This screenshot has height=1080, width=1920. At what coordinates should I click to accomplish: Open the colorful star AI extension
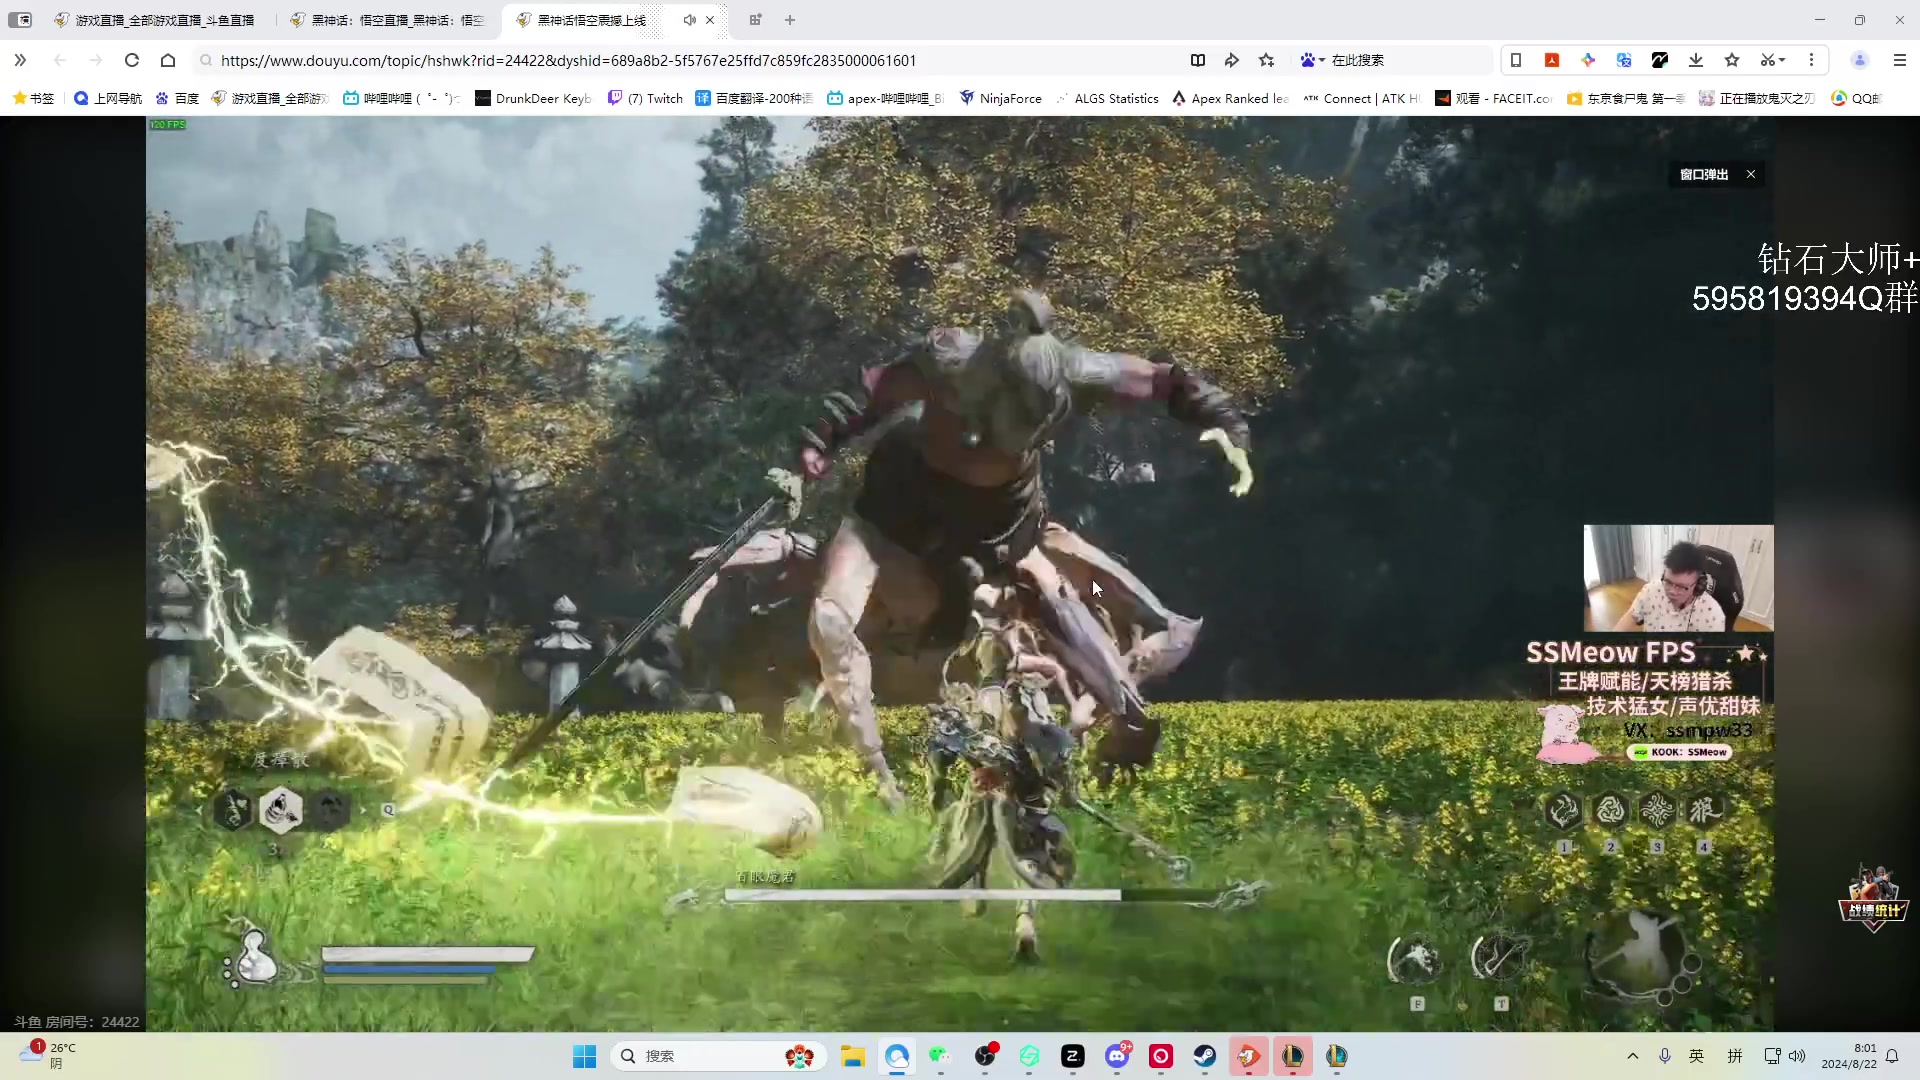[x=1588, y=60]
